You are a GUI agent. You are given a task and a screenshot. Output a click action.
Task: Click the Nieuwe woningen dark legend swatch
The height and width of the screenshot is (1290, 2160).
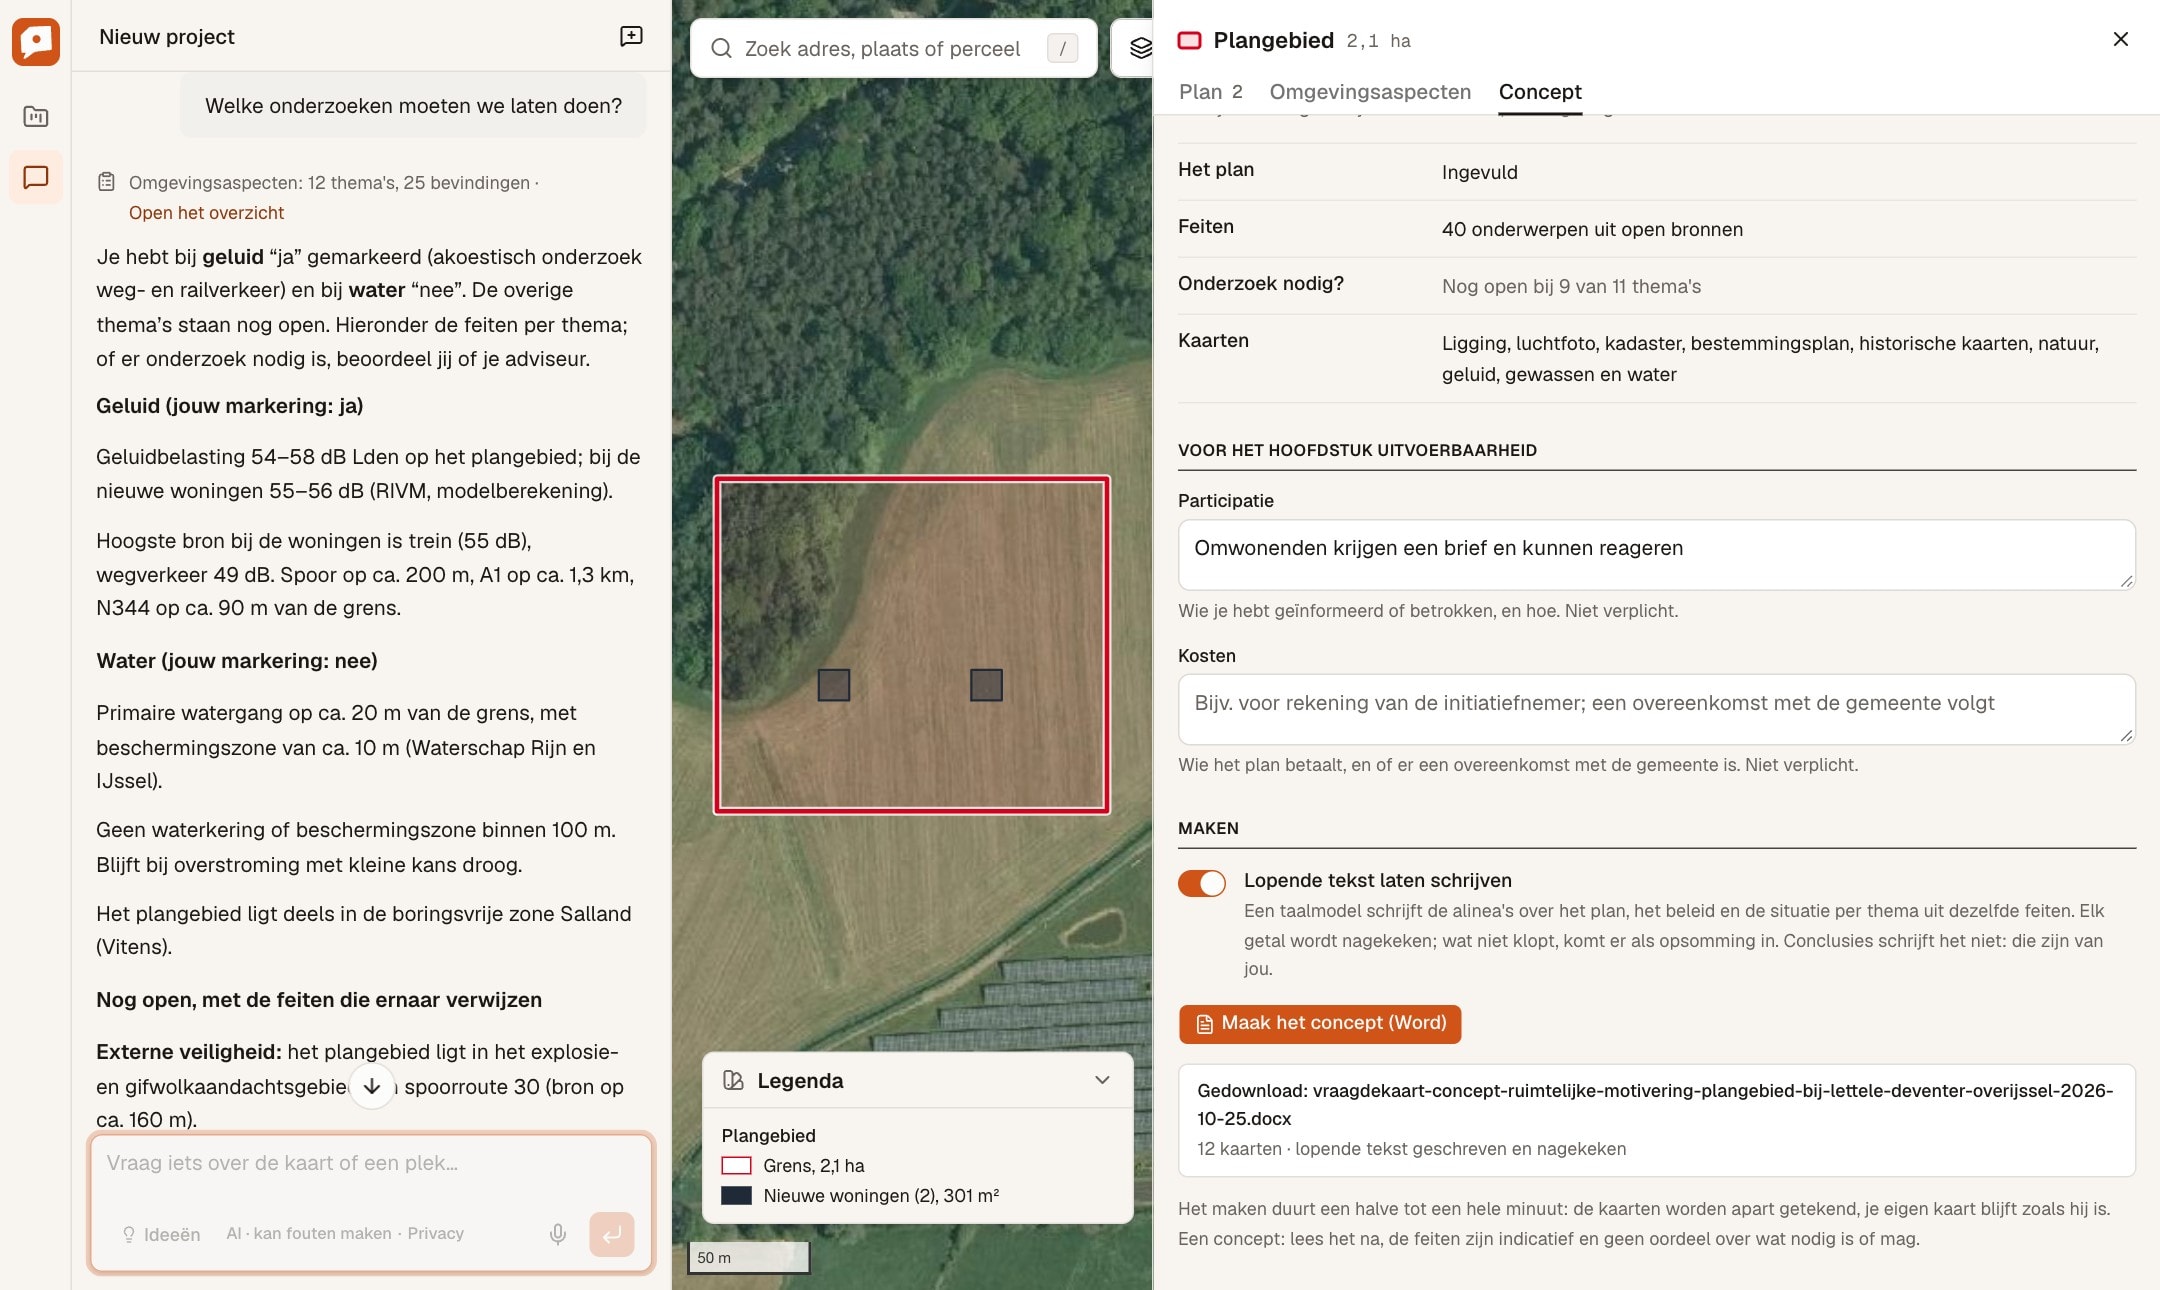(736, 1196)
